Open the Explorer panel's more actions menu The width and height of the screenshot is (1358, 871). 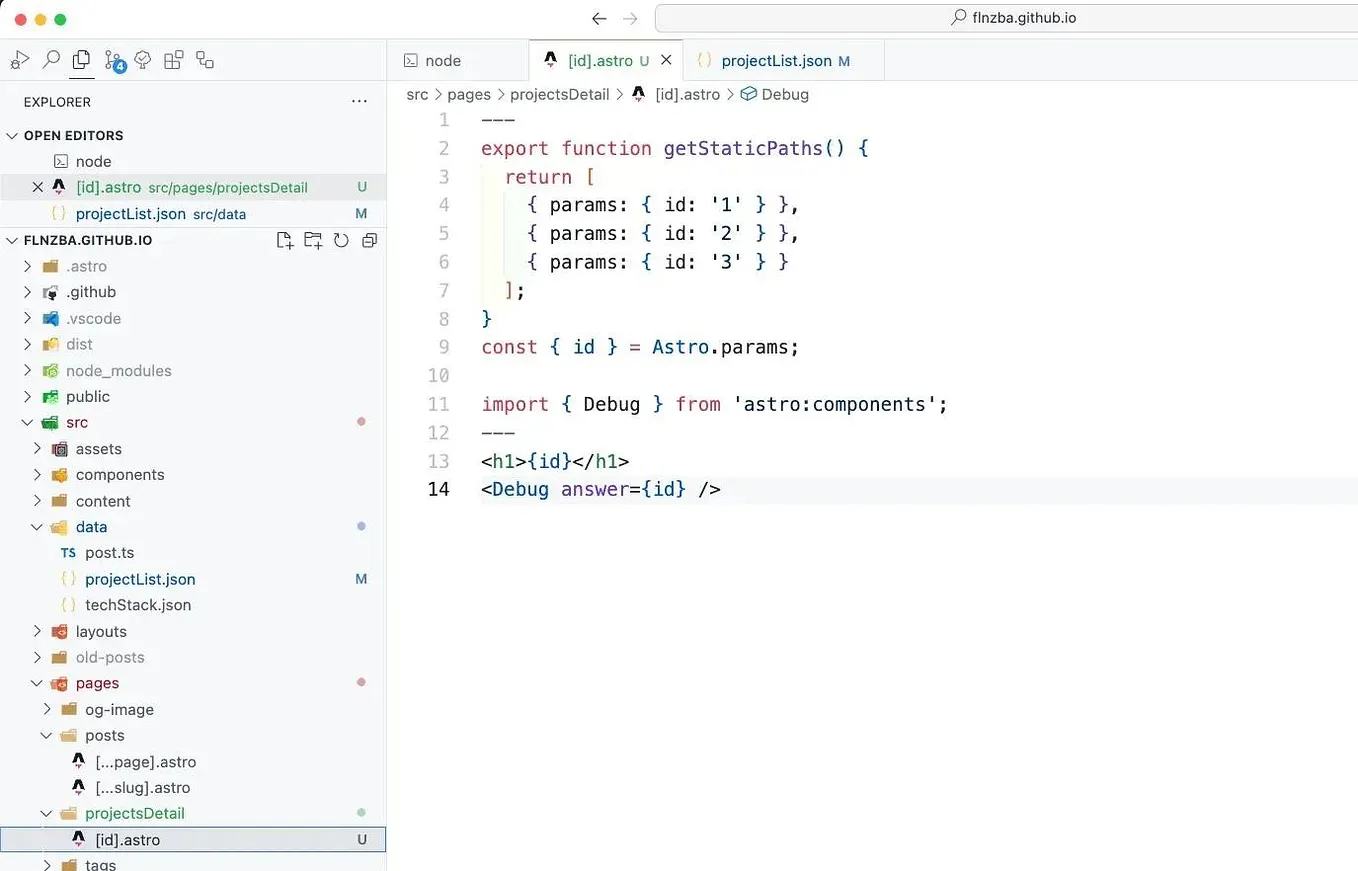pyautogui.click(x=359, y=101)
